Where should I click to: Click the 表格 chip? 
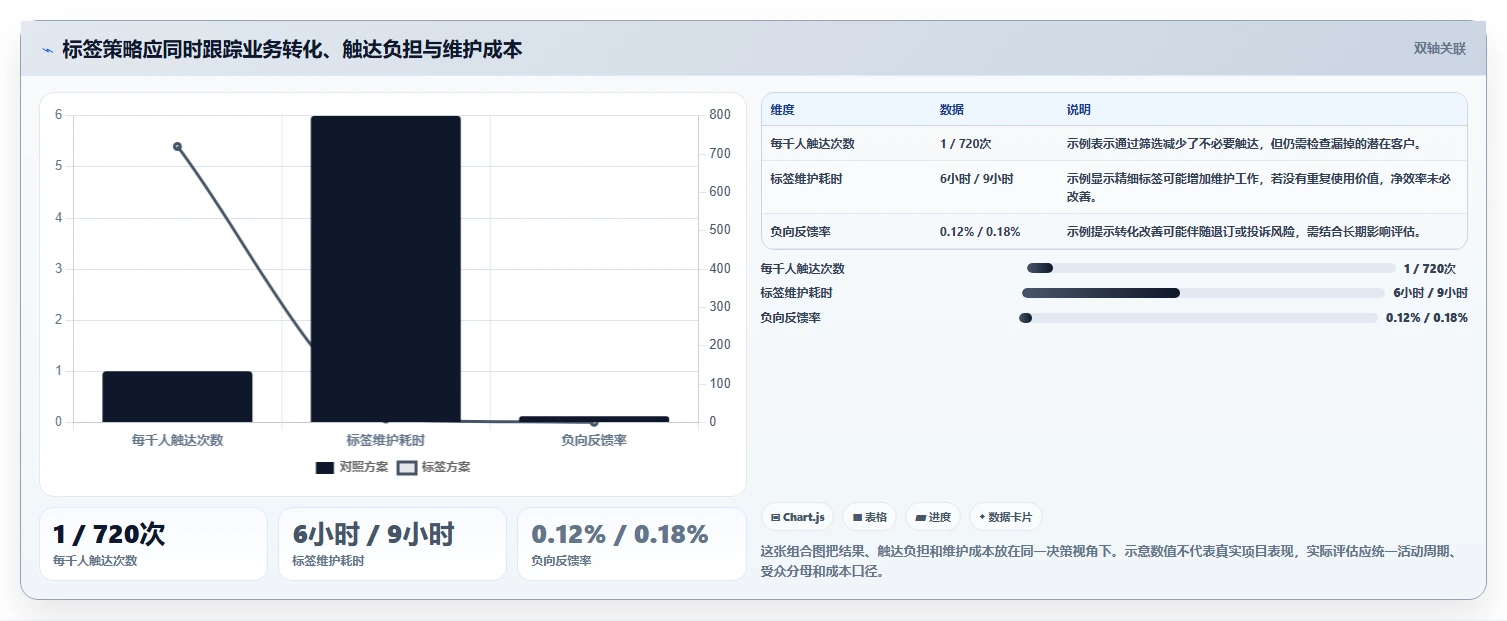pyautogui.click(x=870, y=517)
